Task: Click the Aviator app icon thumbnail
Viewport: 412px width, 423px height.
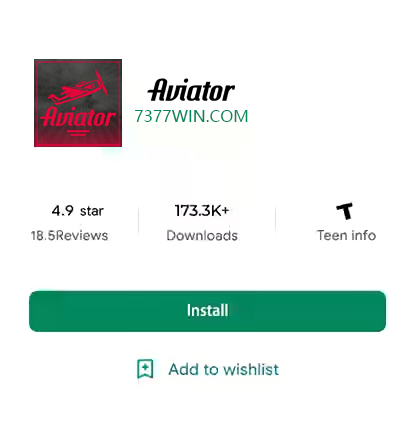Action: [78, 103]
